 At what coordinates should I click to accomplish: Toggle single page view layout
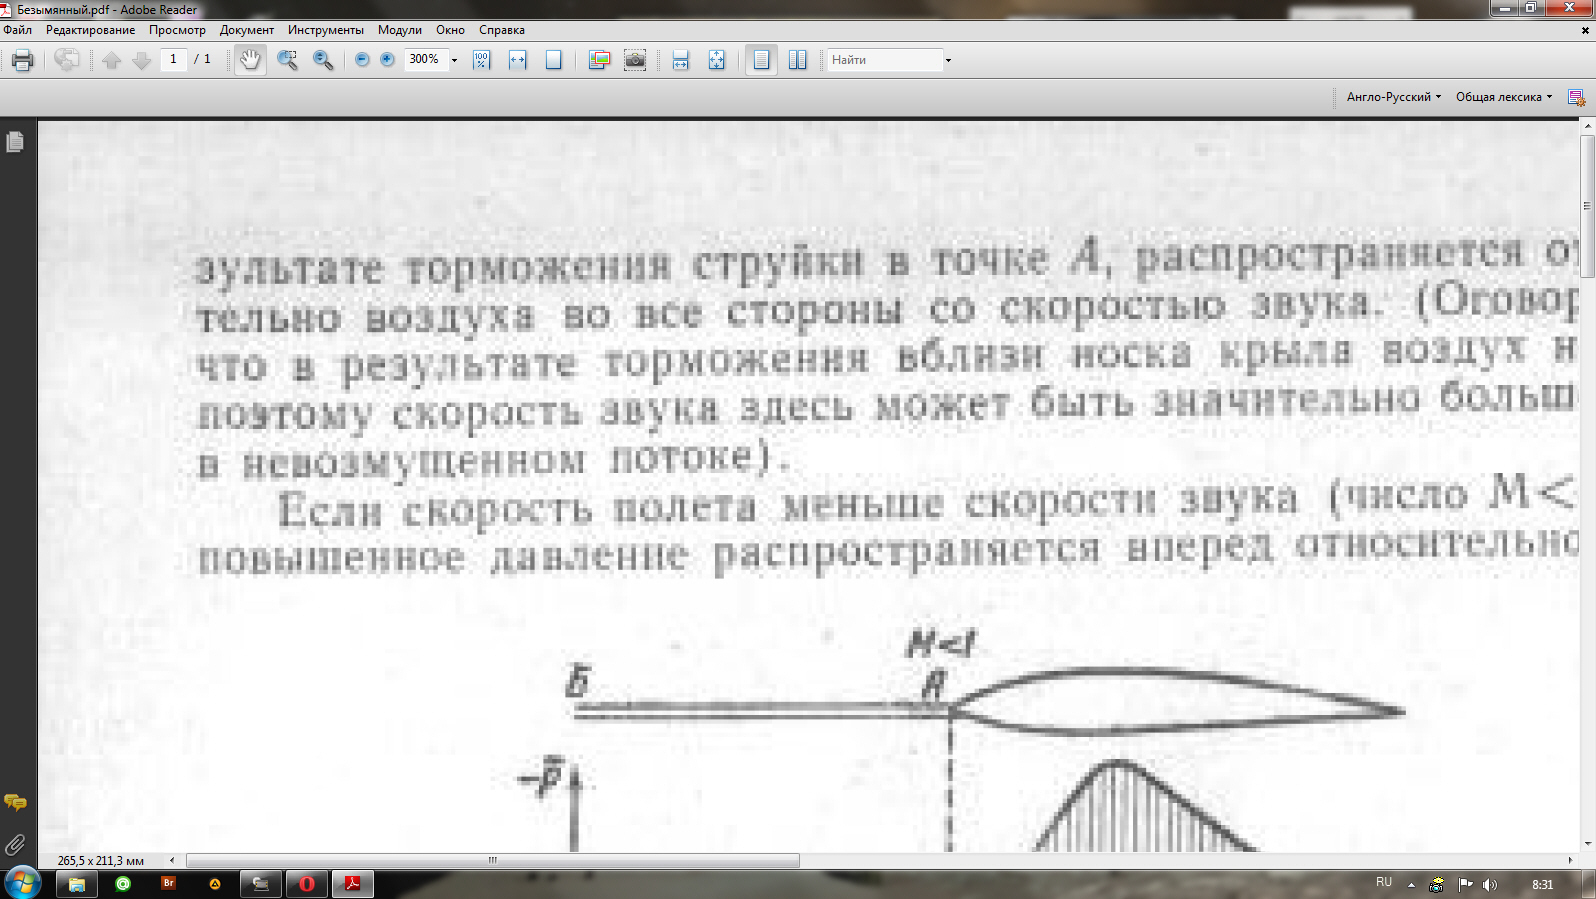pos(762,60)
